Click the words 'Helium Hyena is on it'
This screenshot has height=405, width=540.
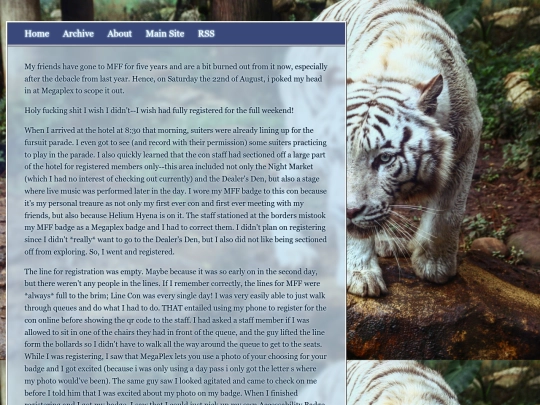(x=147, y=215)
